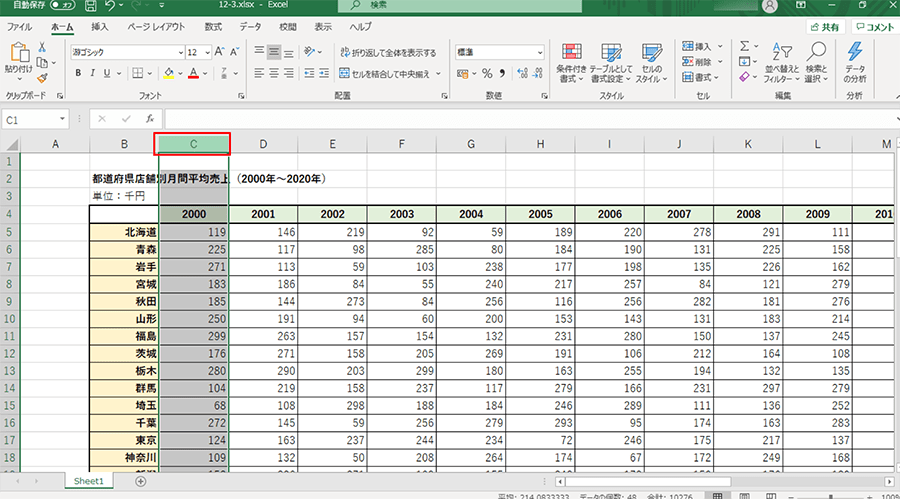Open Format as Table menu
900x499 pixels.
click(611, 63)
